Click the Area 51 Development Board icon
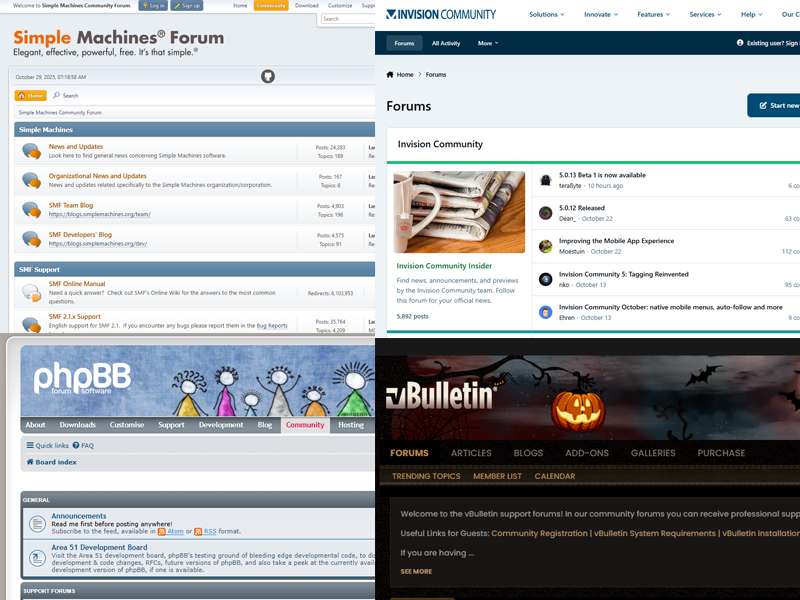 pyautogui.click(x=37, y=555)
